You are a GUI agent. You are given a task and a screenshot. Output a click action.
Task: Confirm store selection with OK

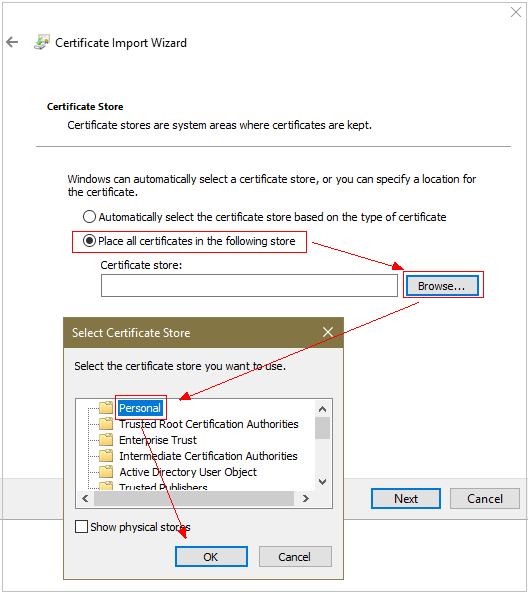(x=211, y=557)
